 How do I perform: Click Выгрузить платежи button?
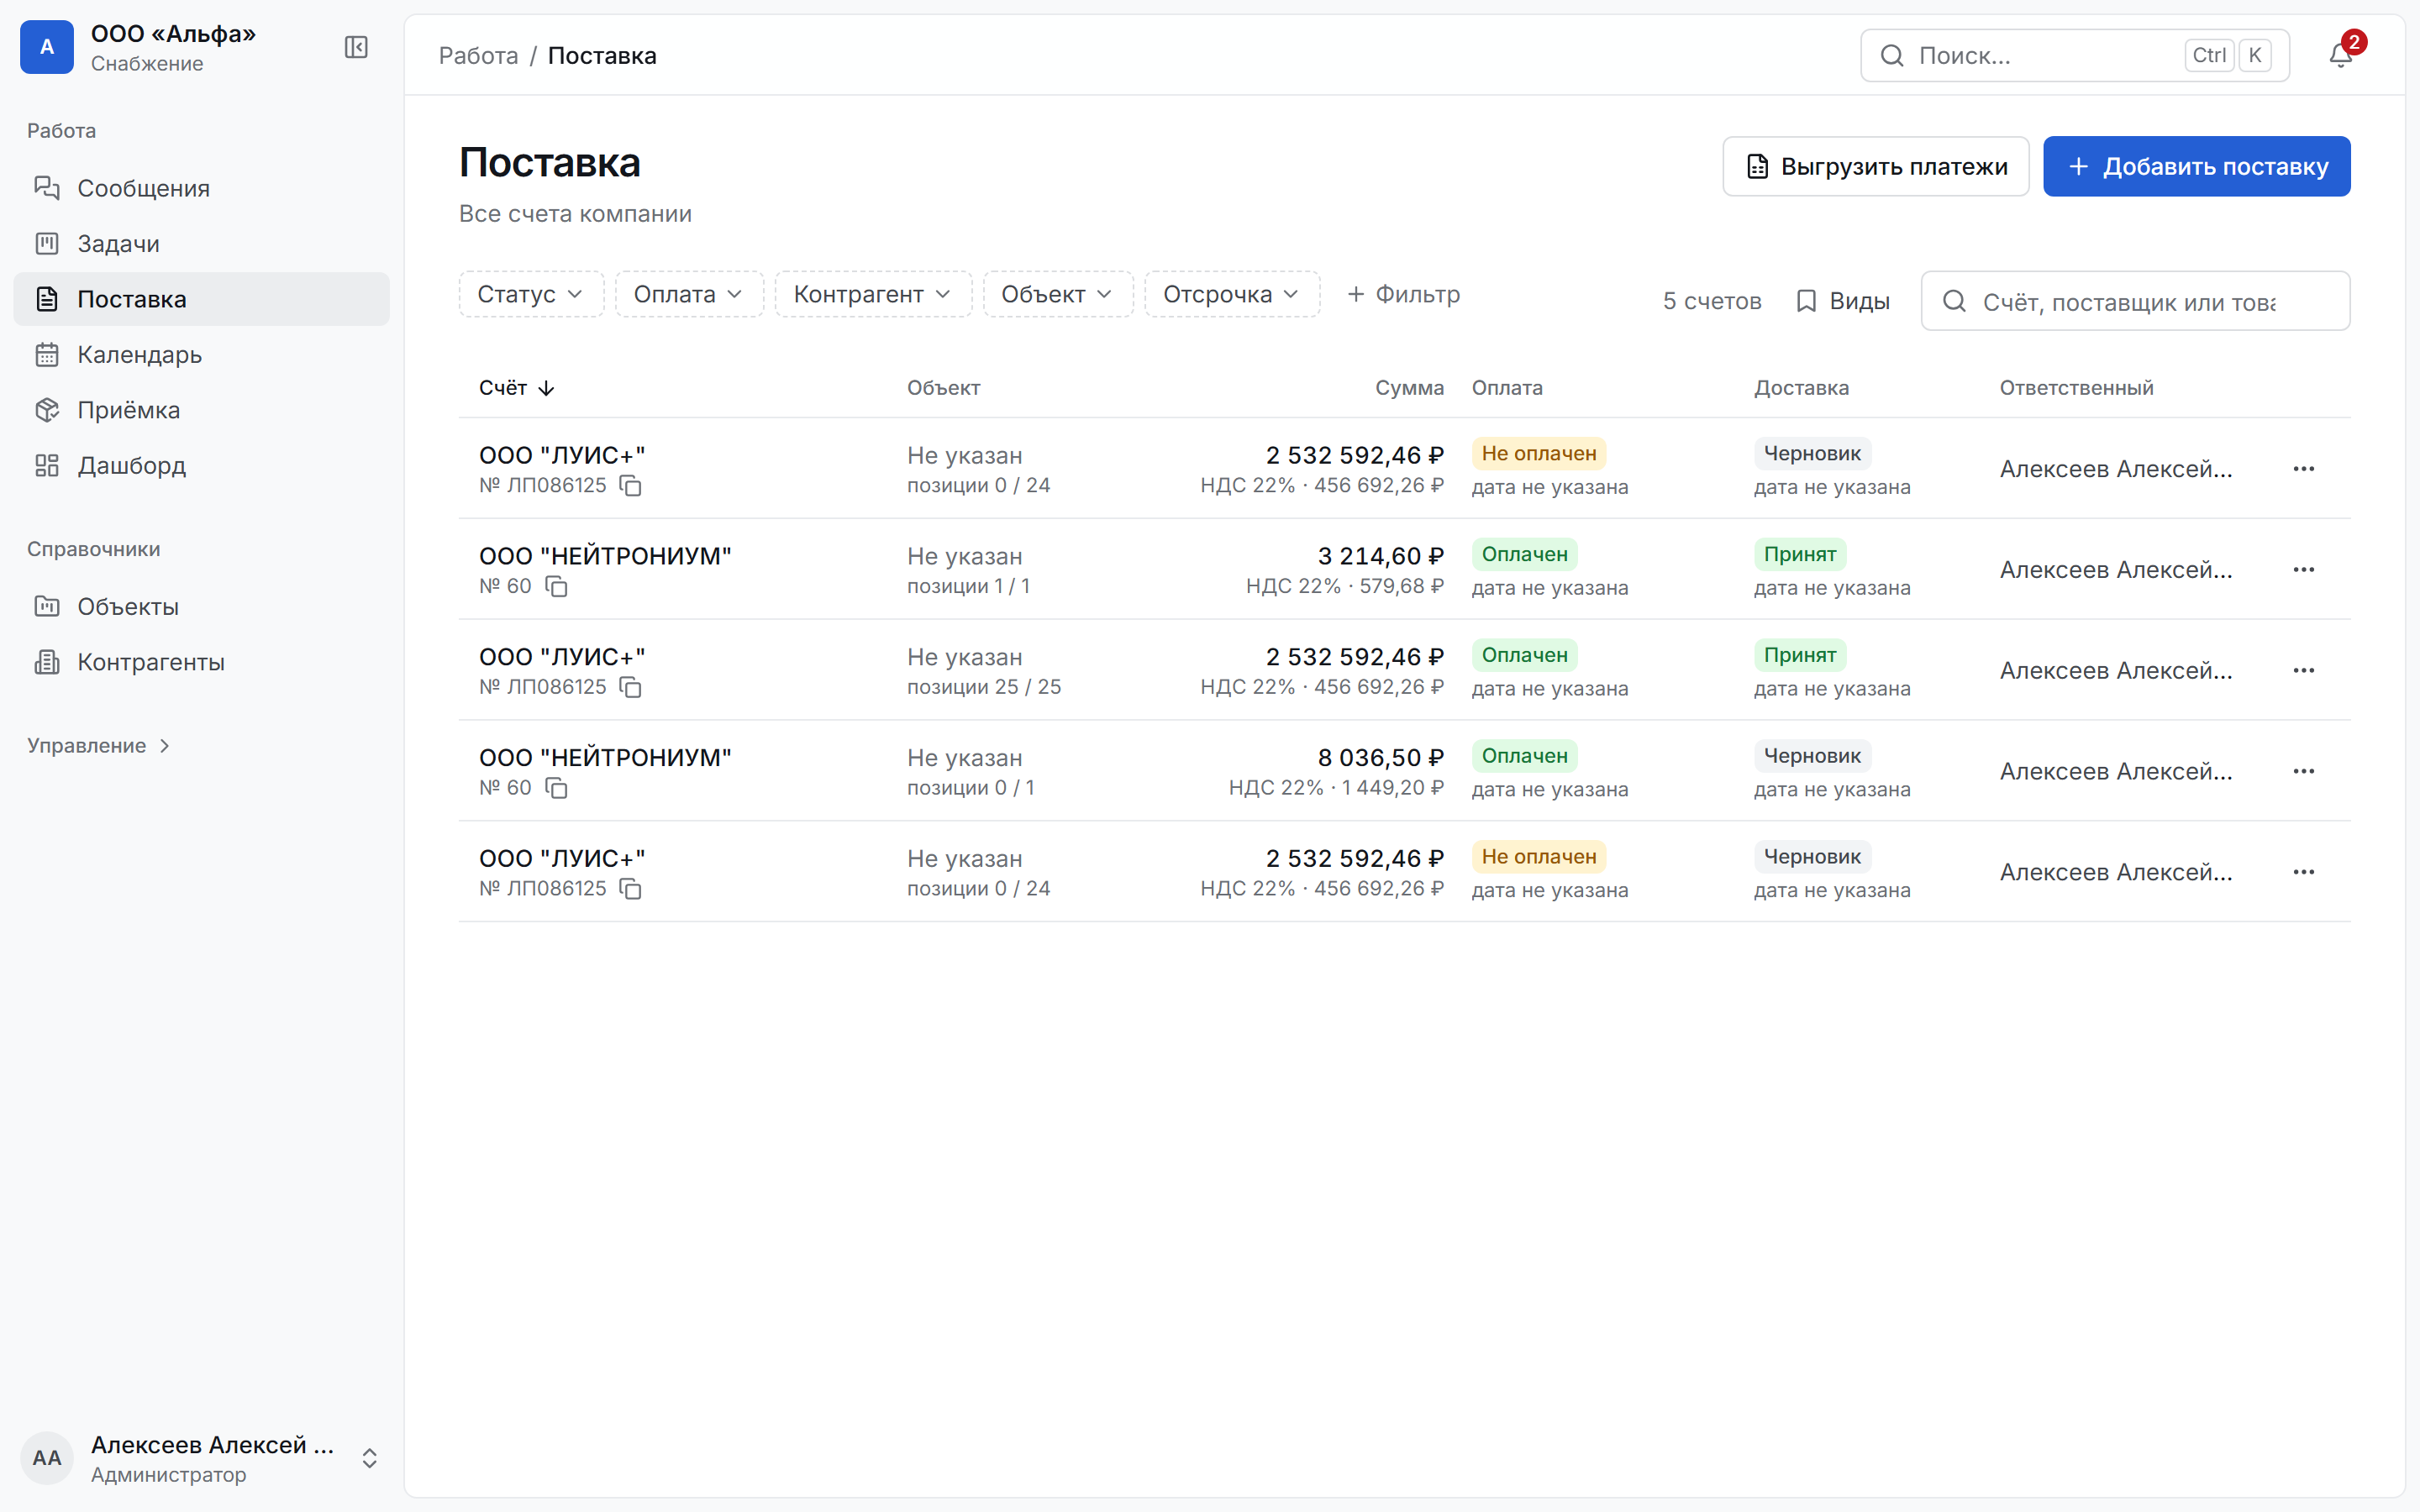1875,166
